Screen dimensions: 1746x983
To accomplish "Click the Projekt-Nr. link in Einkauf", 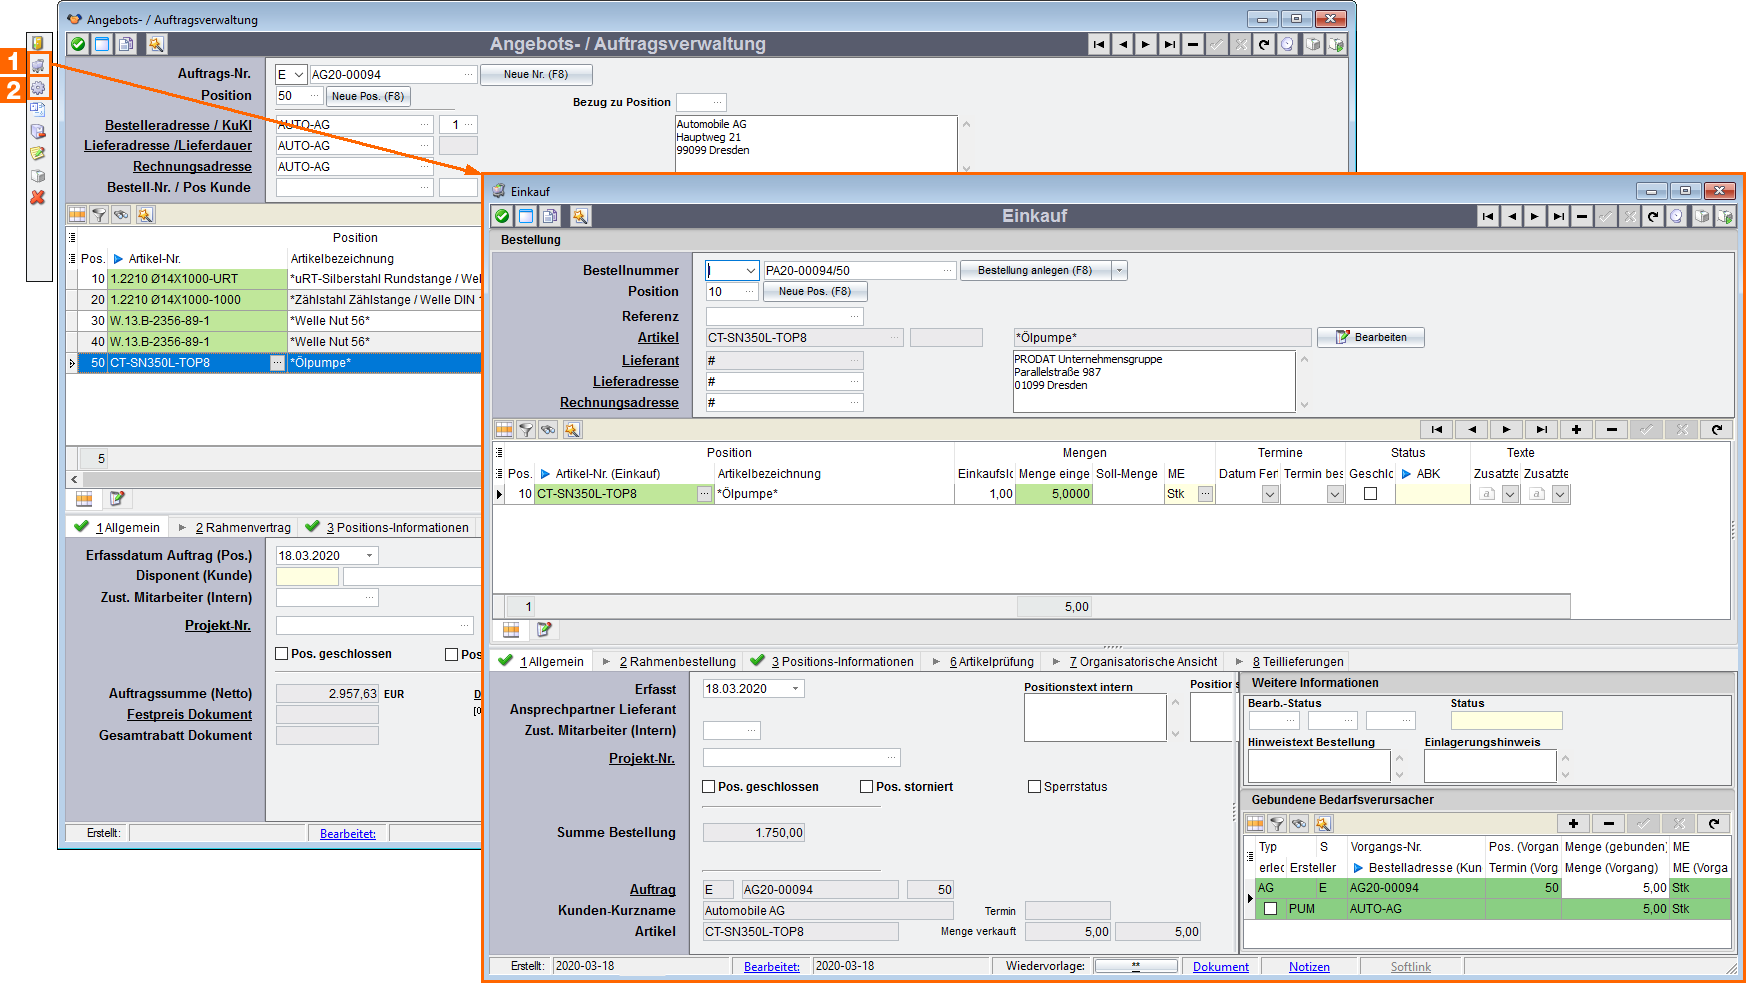I will [x=642, y=759].
